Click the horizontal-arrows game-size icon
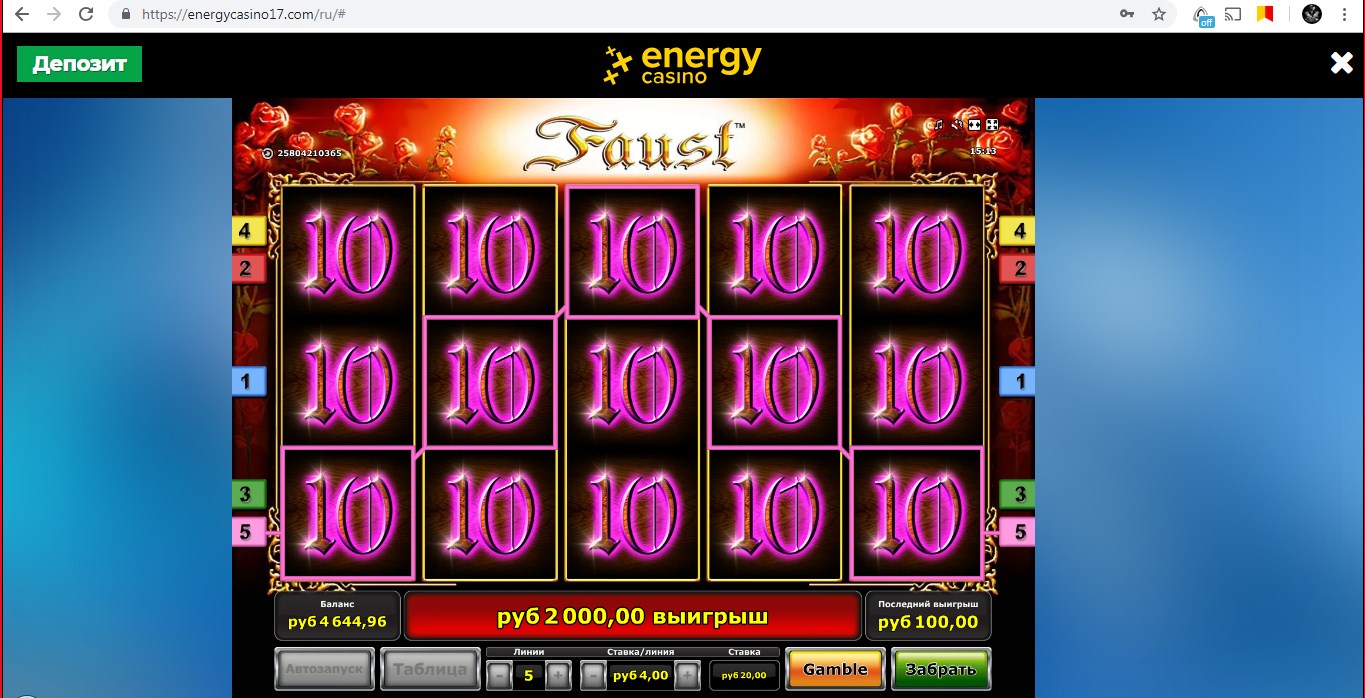The height and width of the screenshot is (698, 1365). click(974, 125)
